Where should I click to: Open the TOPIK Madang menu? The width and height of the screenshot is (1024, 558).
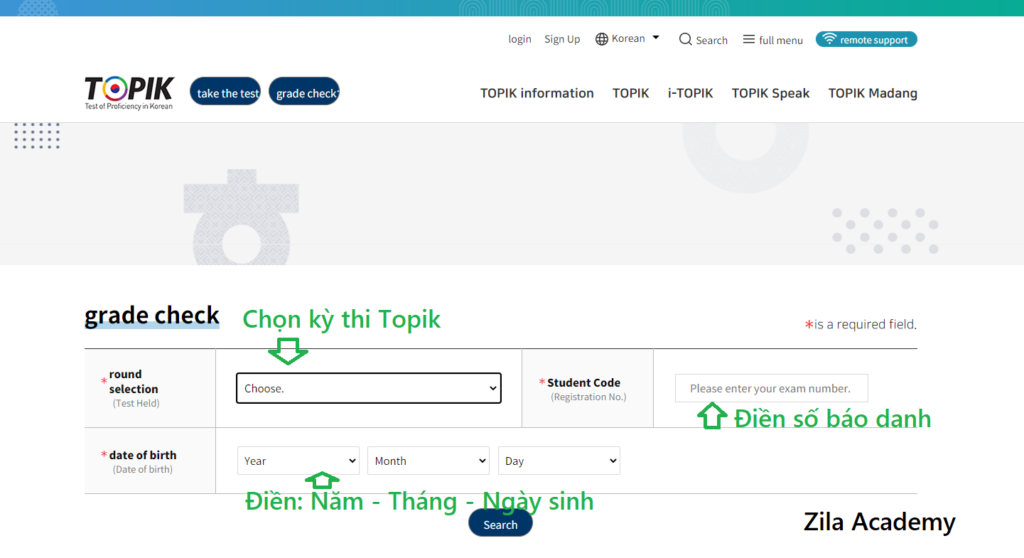point(872,93)
